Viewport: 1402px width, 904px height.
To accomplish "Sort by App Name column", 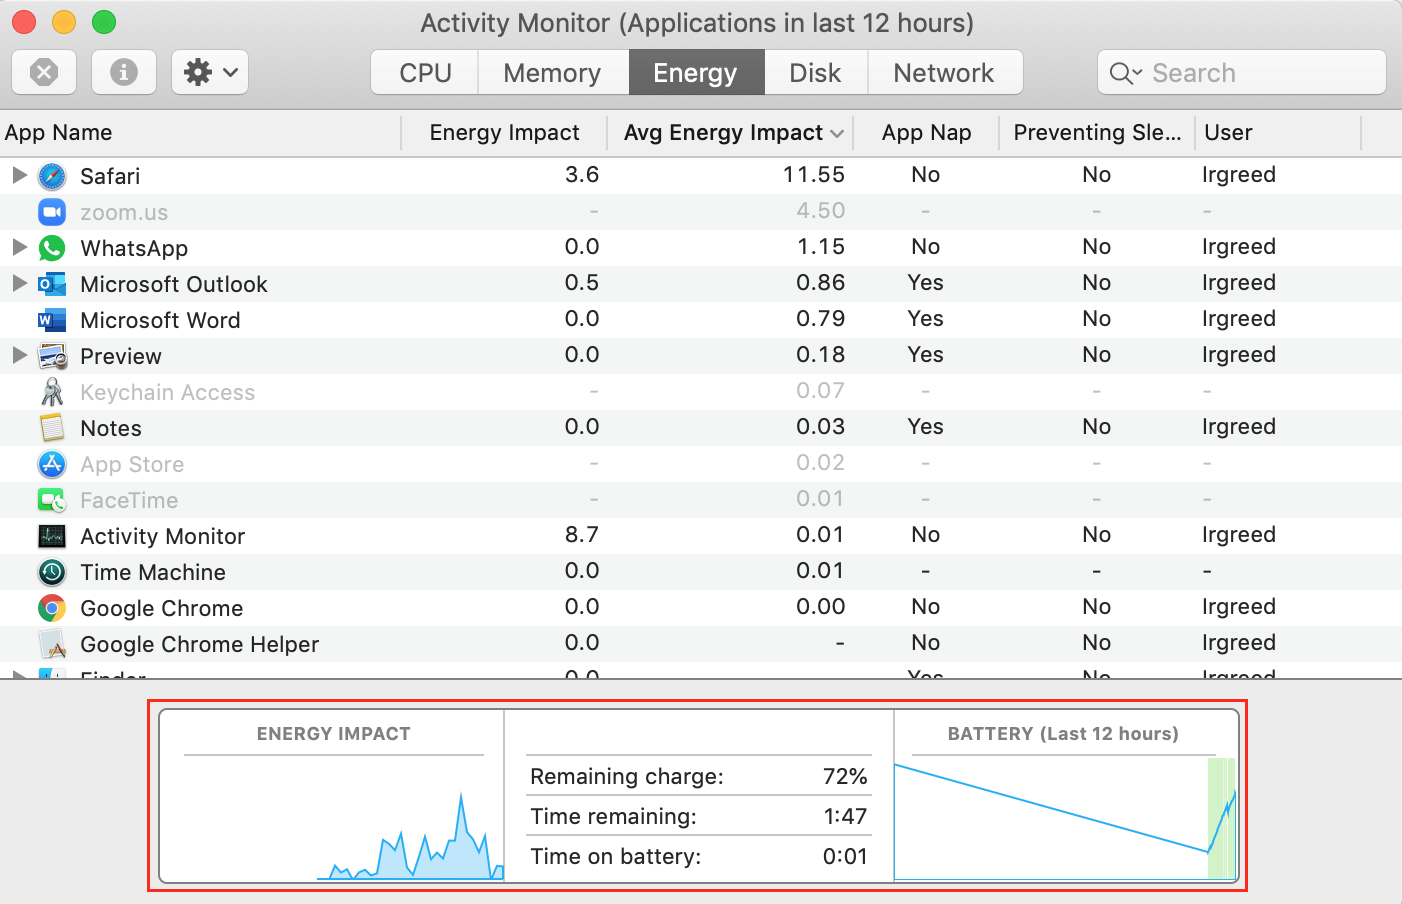I will 200,133.
